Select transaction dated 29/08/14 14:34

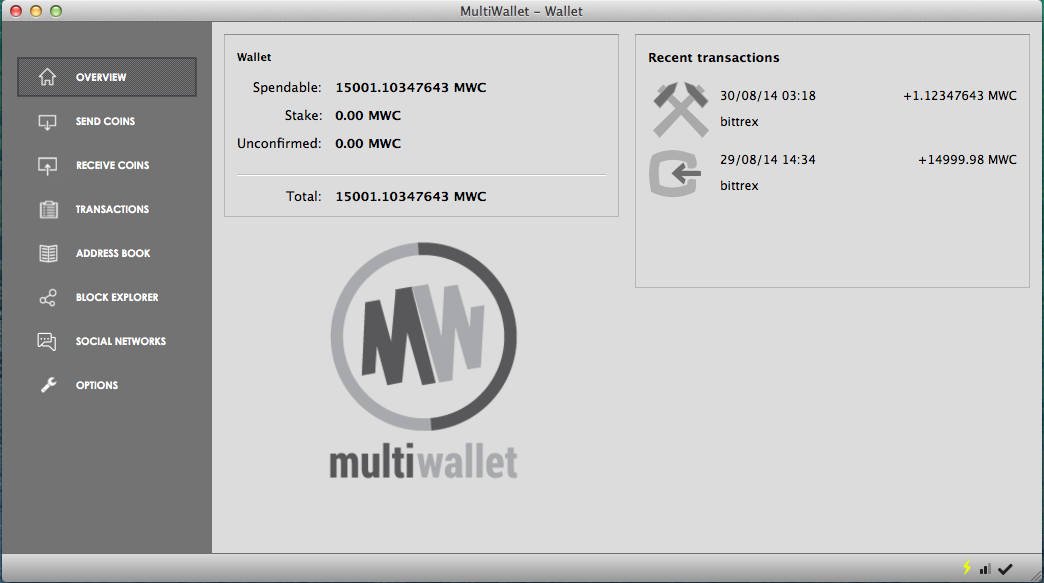pyautogui.click(x=768, y=160)
